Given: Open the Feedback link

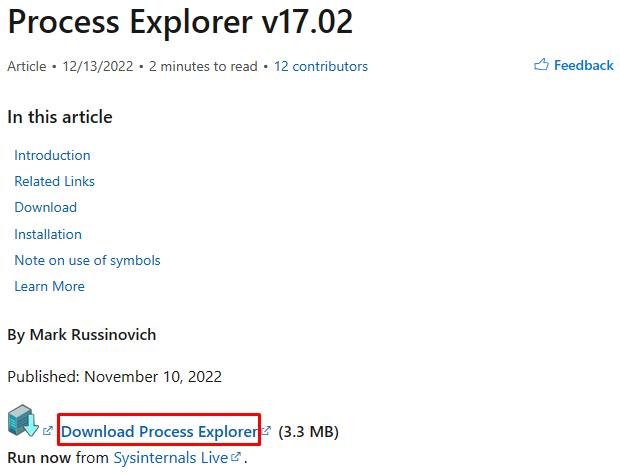Looking at the screenshot, I should tap(583, 65).
